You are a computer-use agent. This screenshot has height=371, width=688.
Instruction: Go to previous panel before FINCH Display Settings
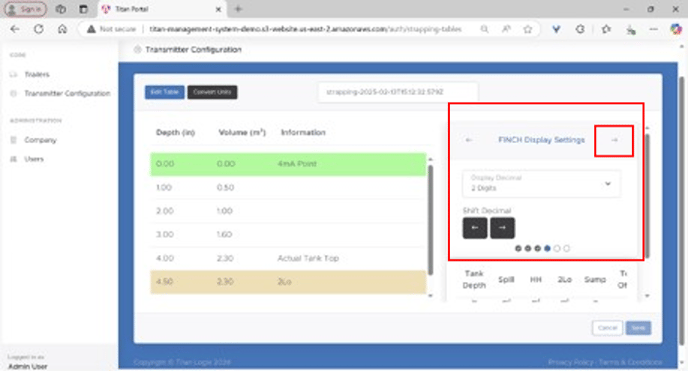469,140
